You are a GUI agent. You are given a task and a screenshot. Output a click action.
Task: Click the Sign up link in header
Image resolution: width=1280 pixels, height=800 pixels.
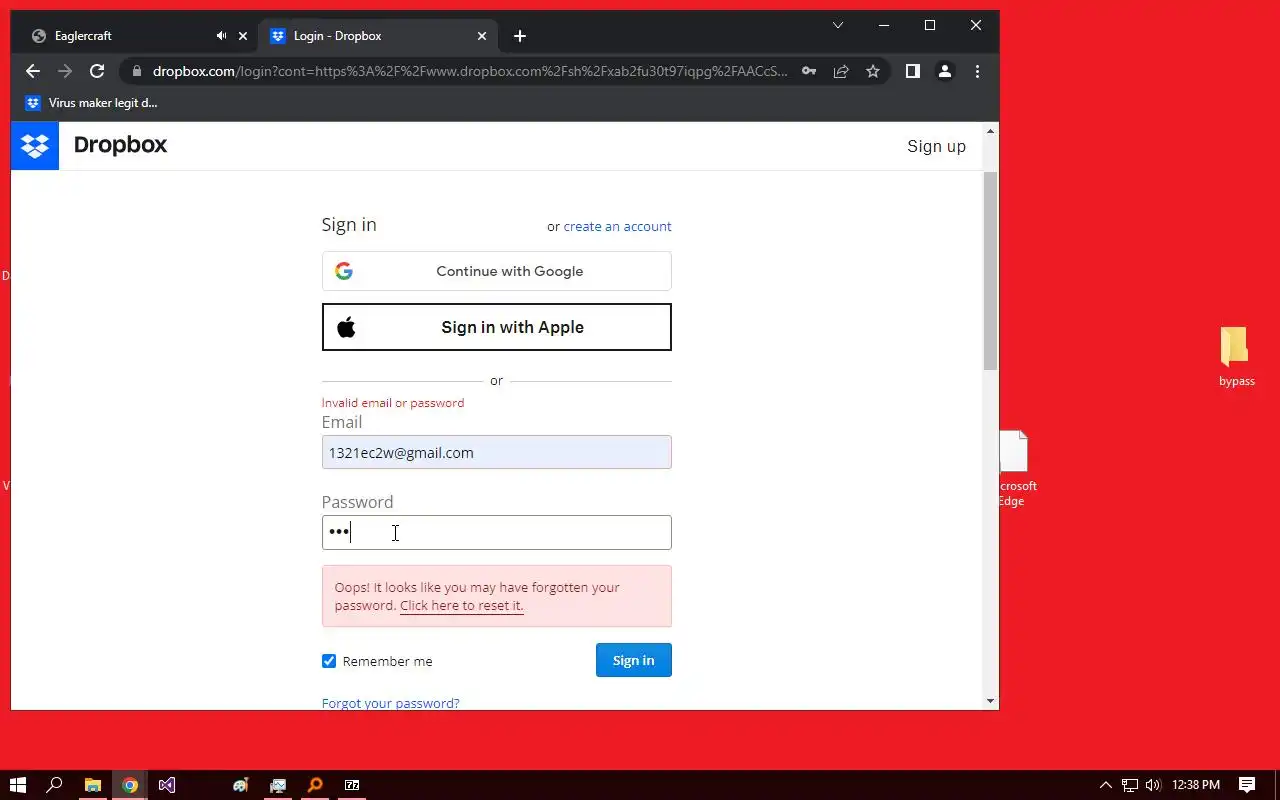(936, 146)
